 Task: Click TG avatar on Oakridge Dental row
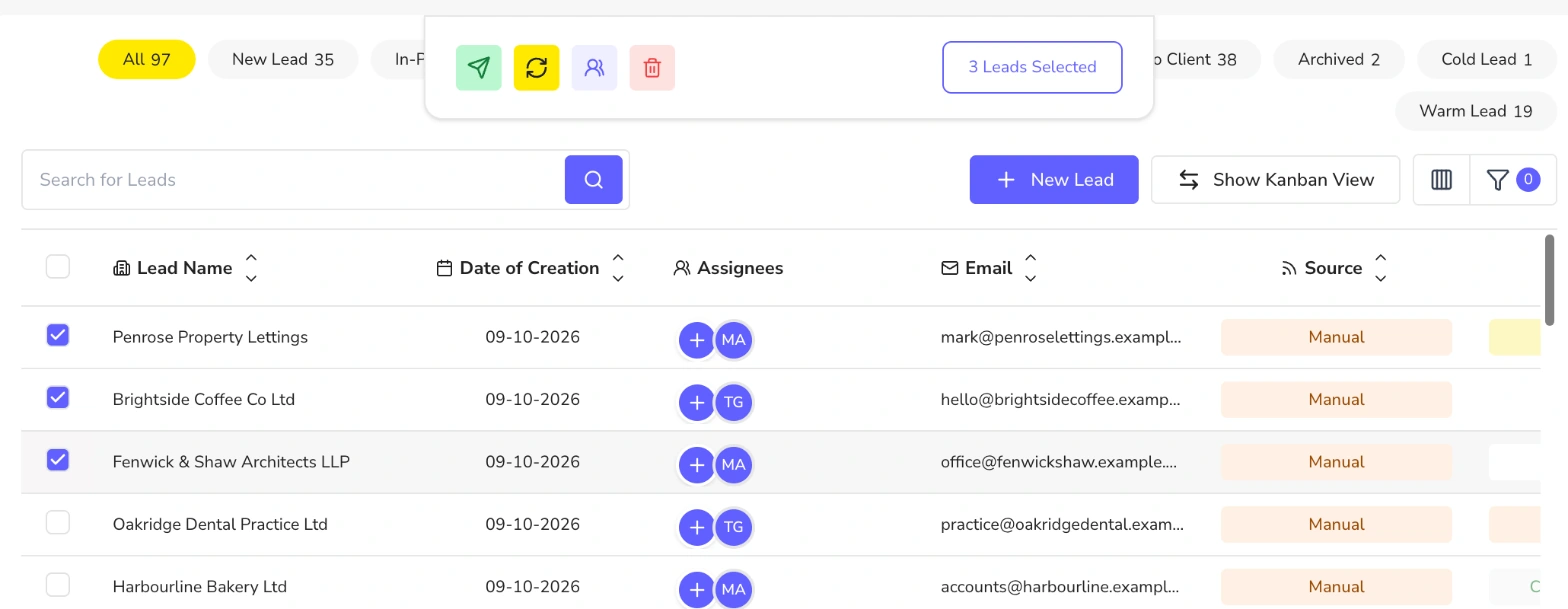[x=734, y=527]
